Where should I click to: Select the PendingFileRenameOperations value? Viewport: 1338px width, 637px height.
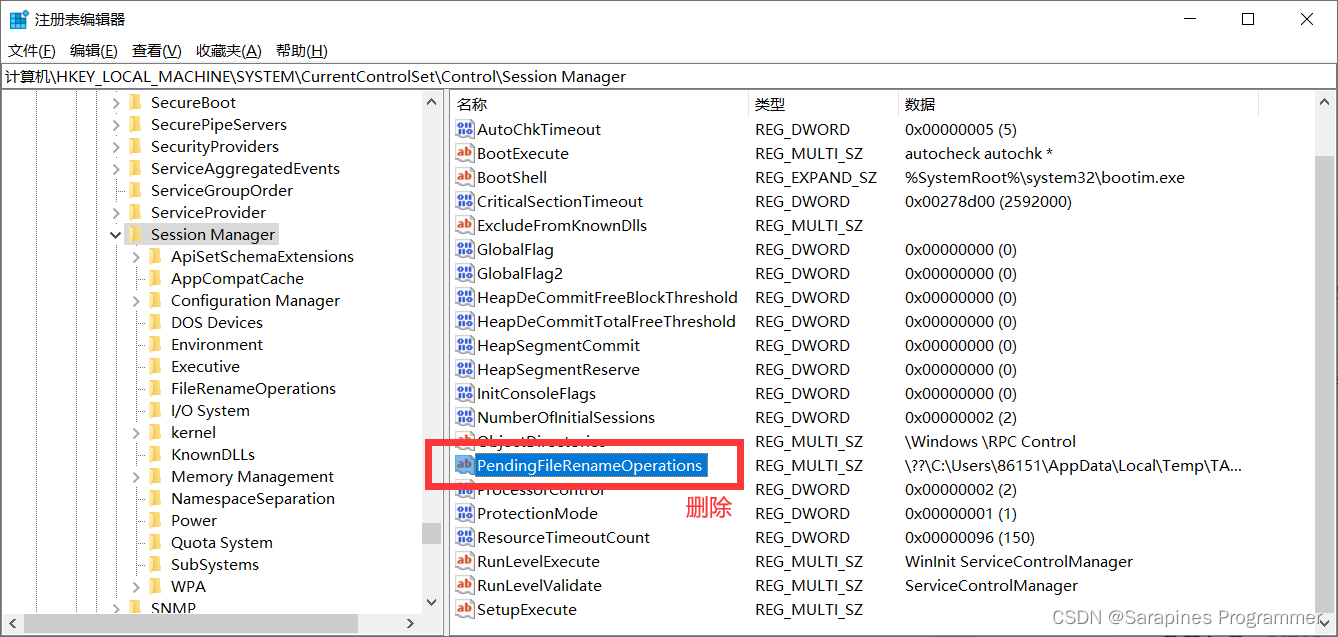pyautogui.click(x=590, y=465)
